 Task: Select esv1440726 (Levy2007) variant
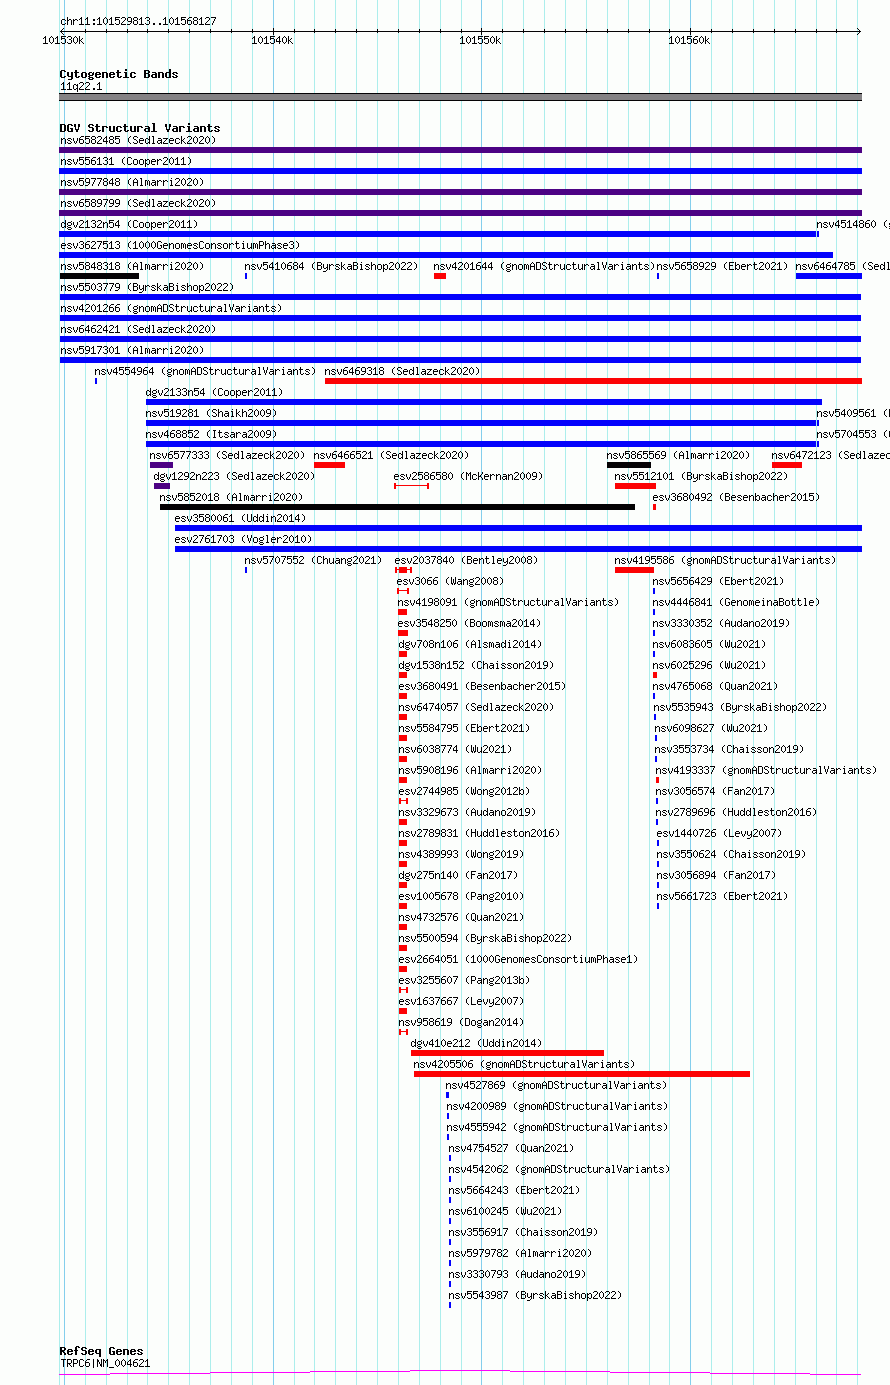coord(719,833)
